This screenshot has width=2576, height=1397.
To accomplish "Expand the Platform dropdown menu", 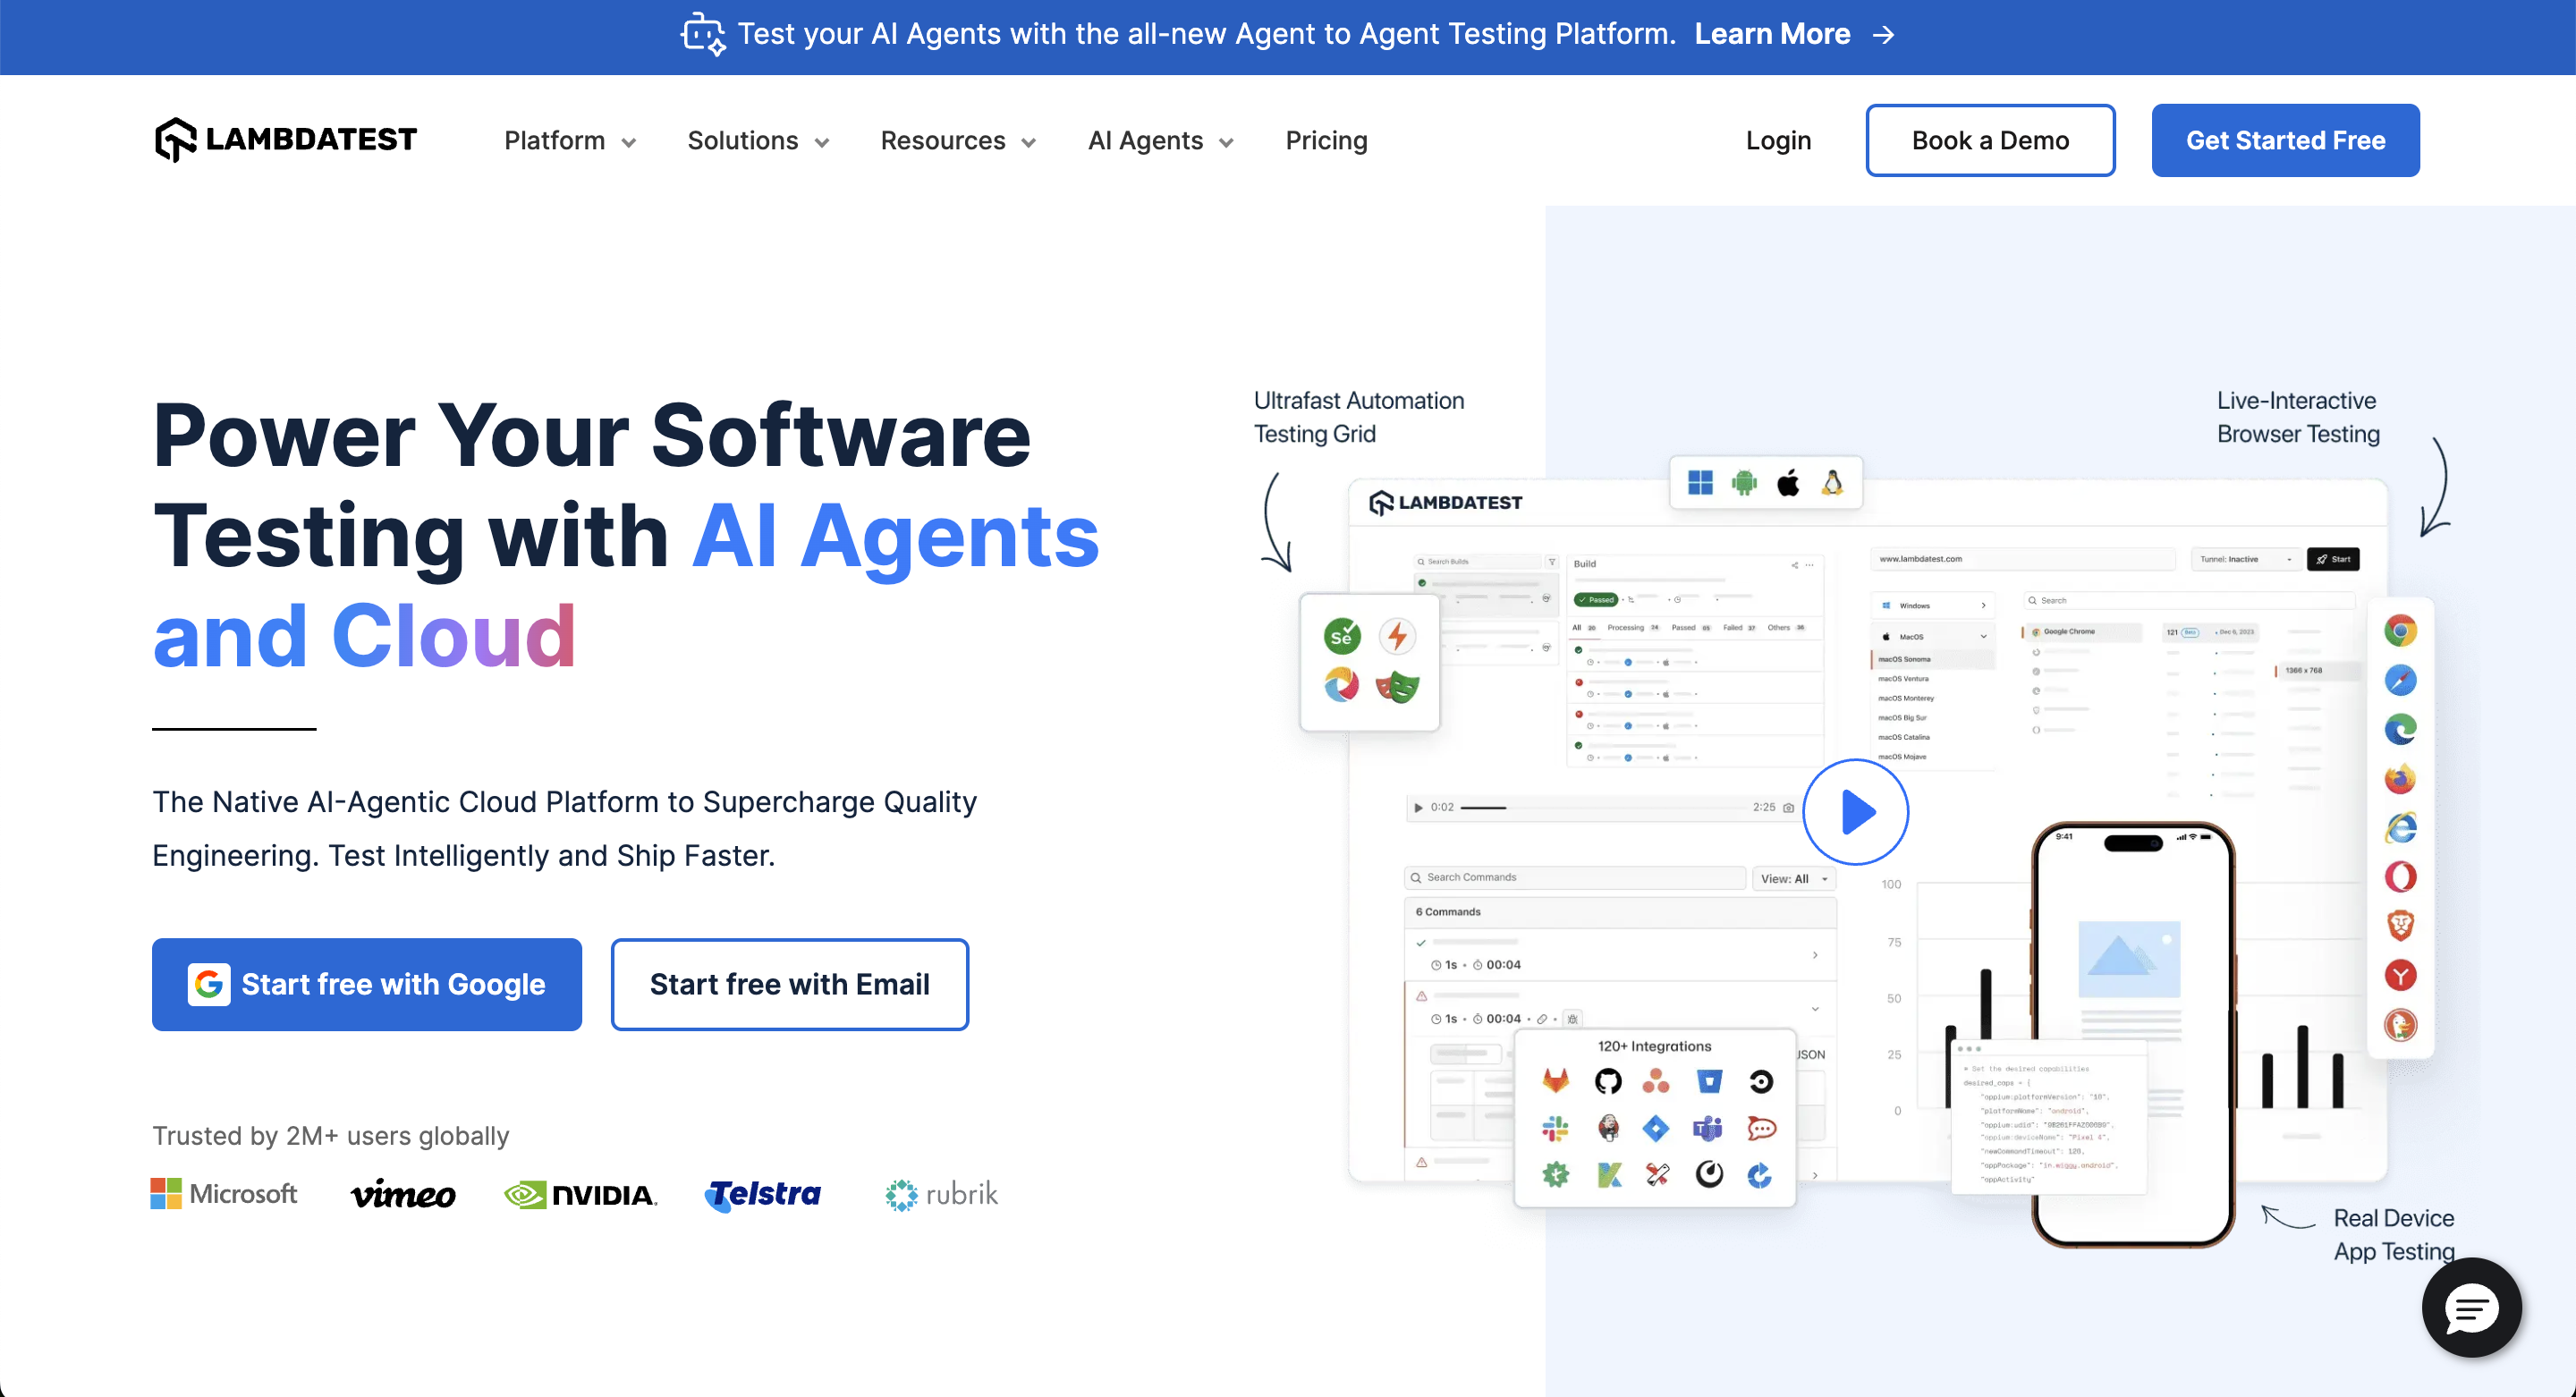I will [x=569, y=141].
